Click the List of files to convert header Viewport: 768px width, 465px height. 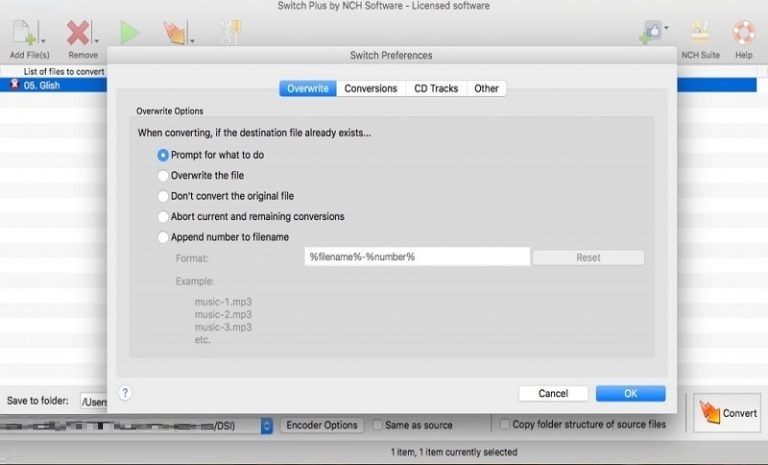pos(64,72)
